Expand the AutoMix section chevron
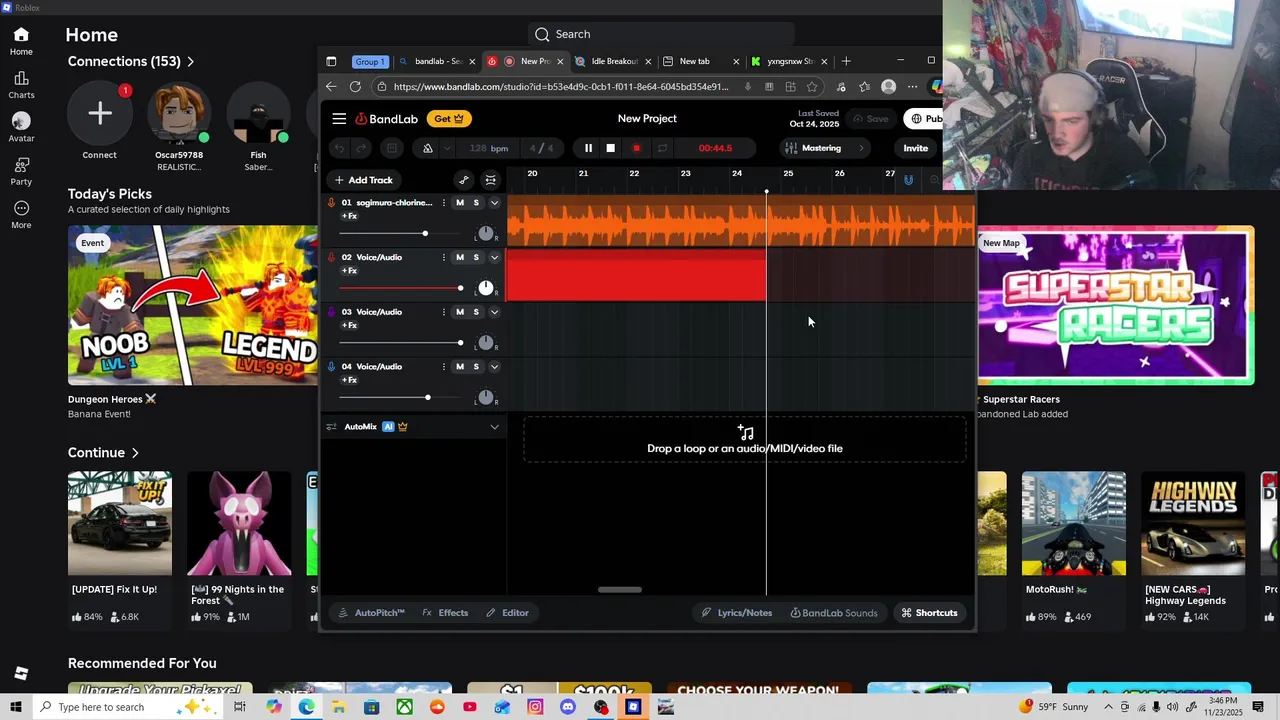 pos(494,427)
